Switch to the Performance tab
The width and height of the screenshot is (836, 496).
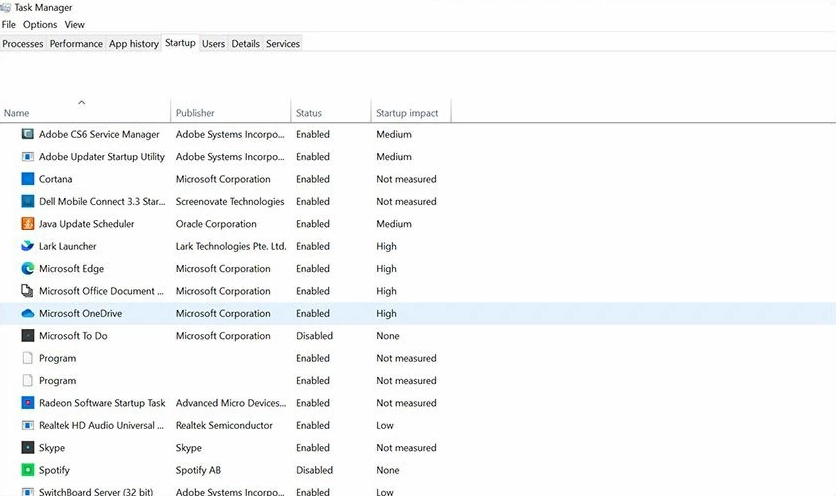pyautogui.click(x=76, y=44)
